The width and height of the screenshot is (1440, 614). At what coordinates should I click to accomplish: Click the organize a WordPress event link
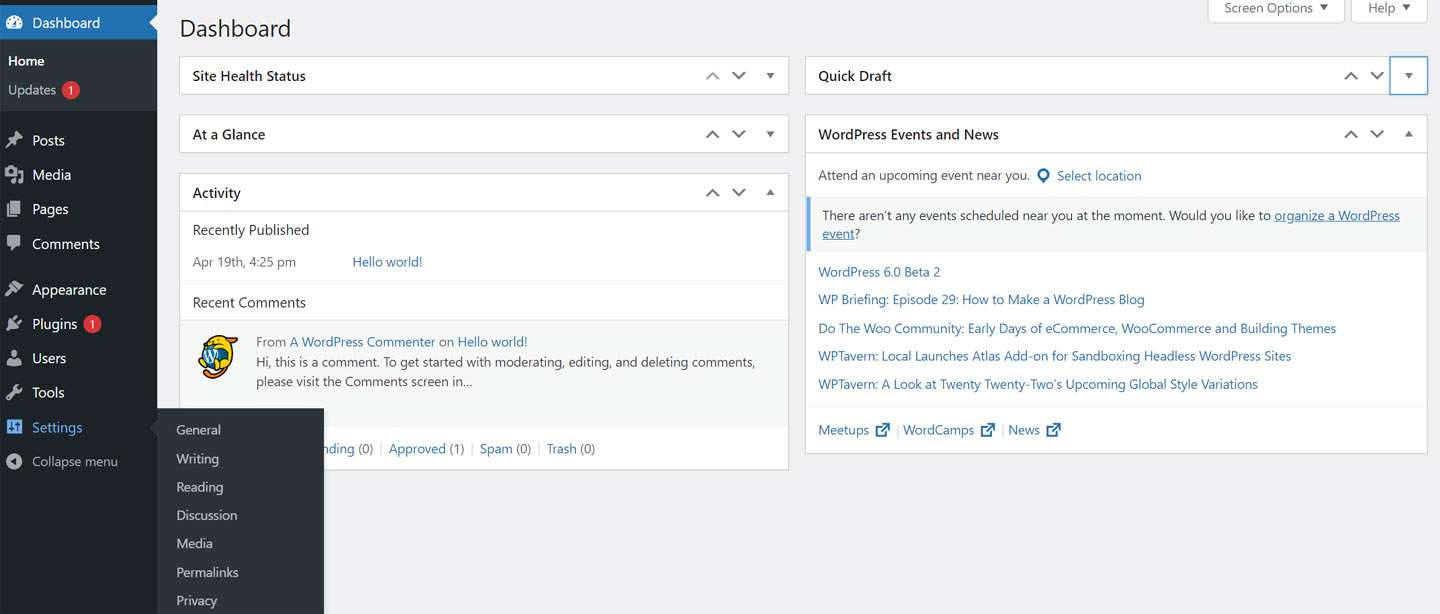1337,215
